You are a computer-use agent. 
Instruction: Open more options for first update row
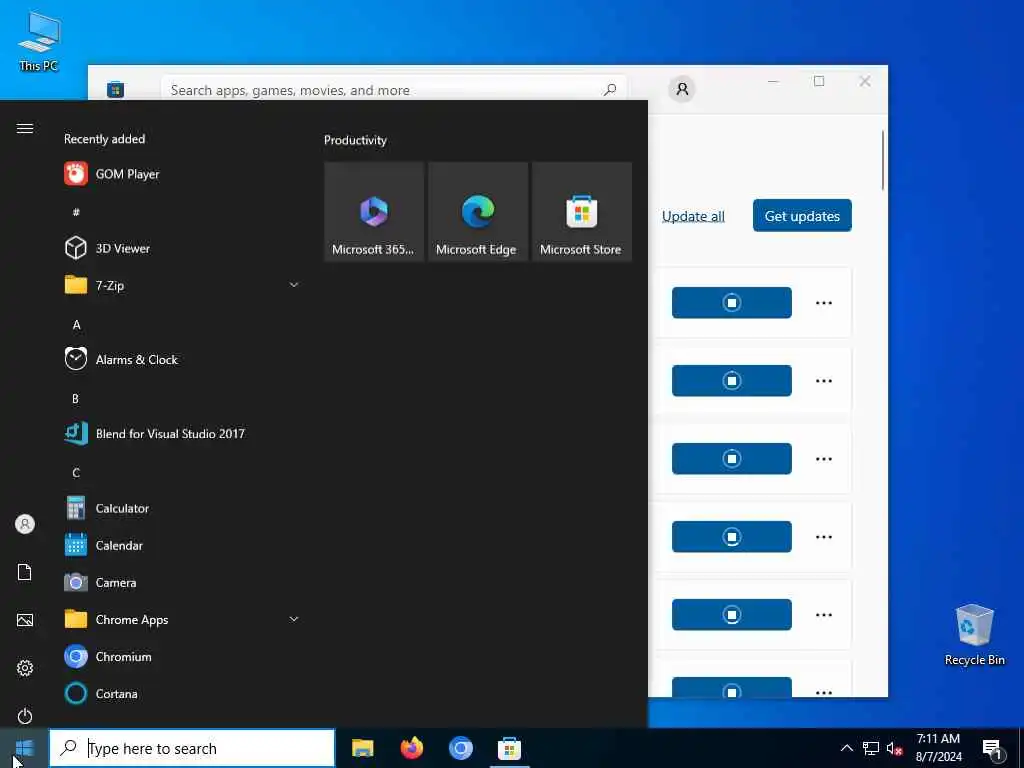click(x=824, y=303)
